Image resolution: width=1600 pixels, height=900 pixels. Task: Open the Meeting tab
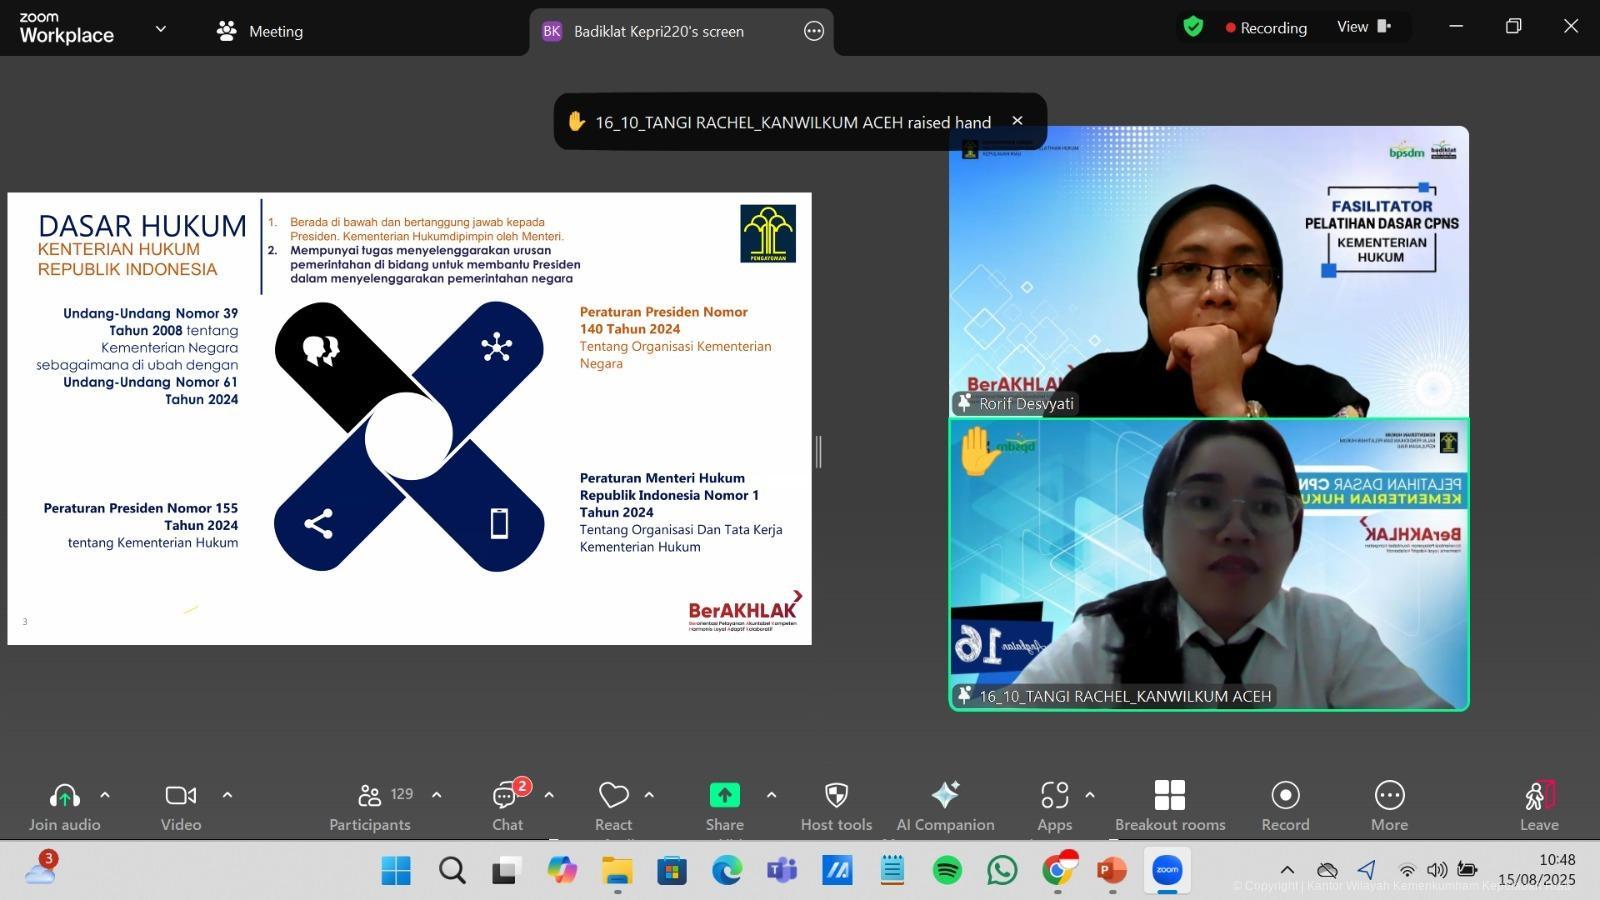point(260,31)
